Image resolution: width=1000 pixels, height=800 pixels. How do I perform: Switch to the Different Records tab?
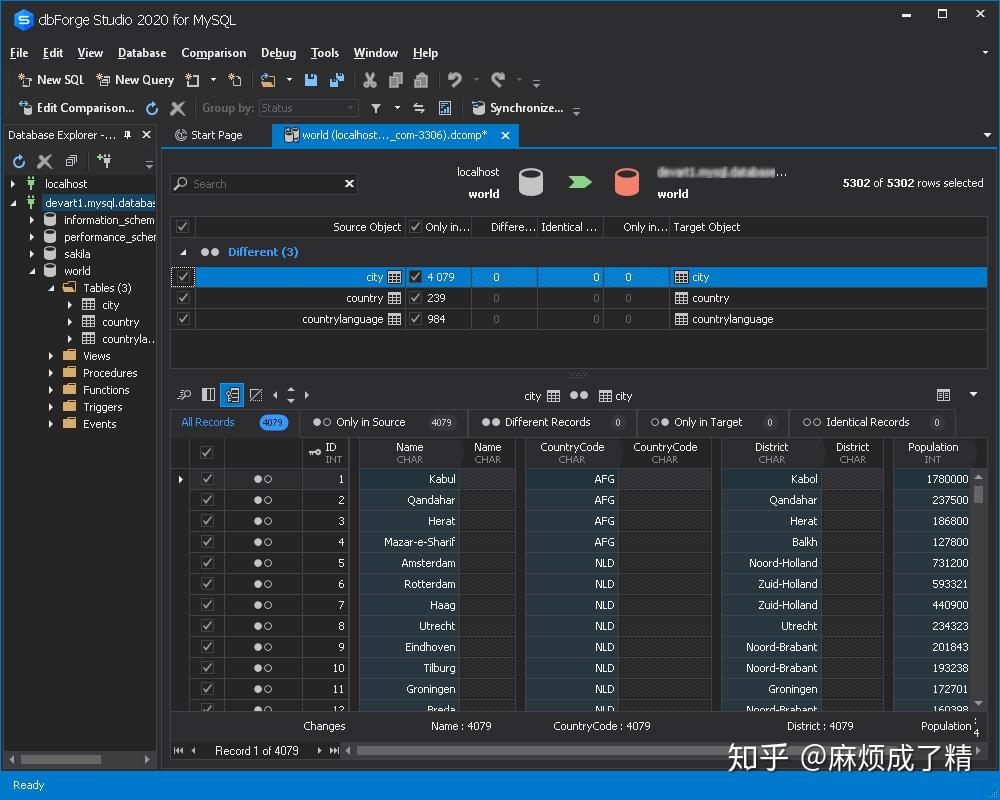click(548, 422)
